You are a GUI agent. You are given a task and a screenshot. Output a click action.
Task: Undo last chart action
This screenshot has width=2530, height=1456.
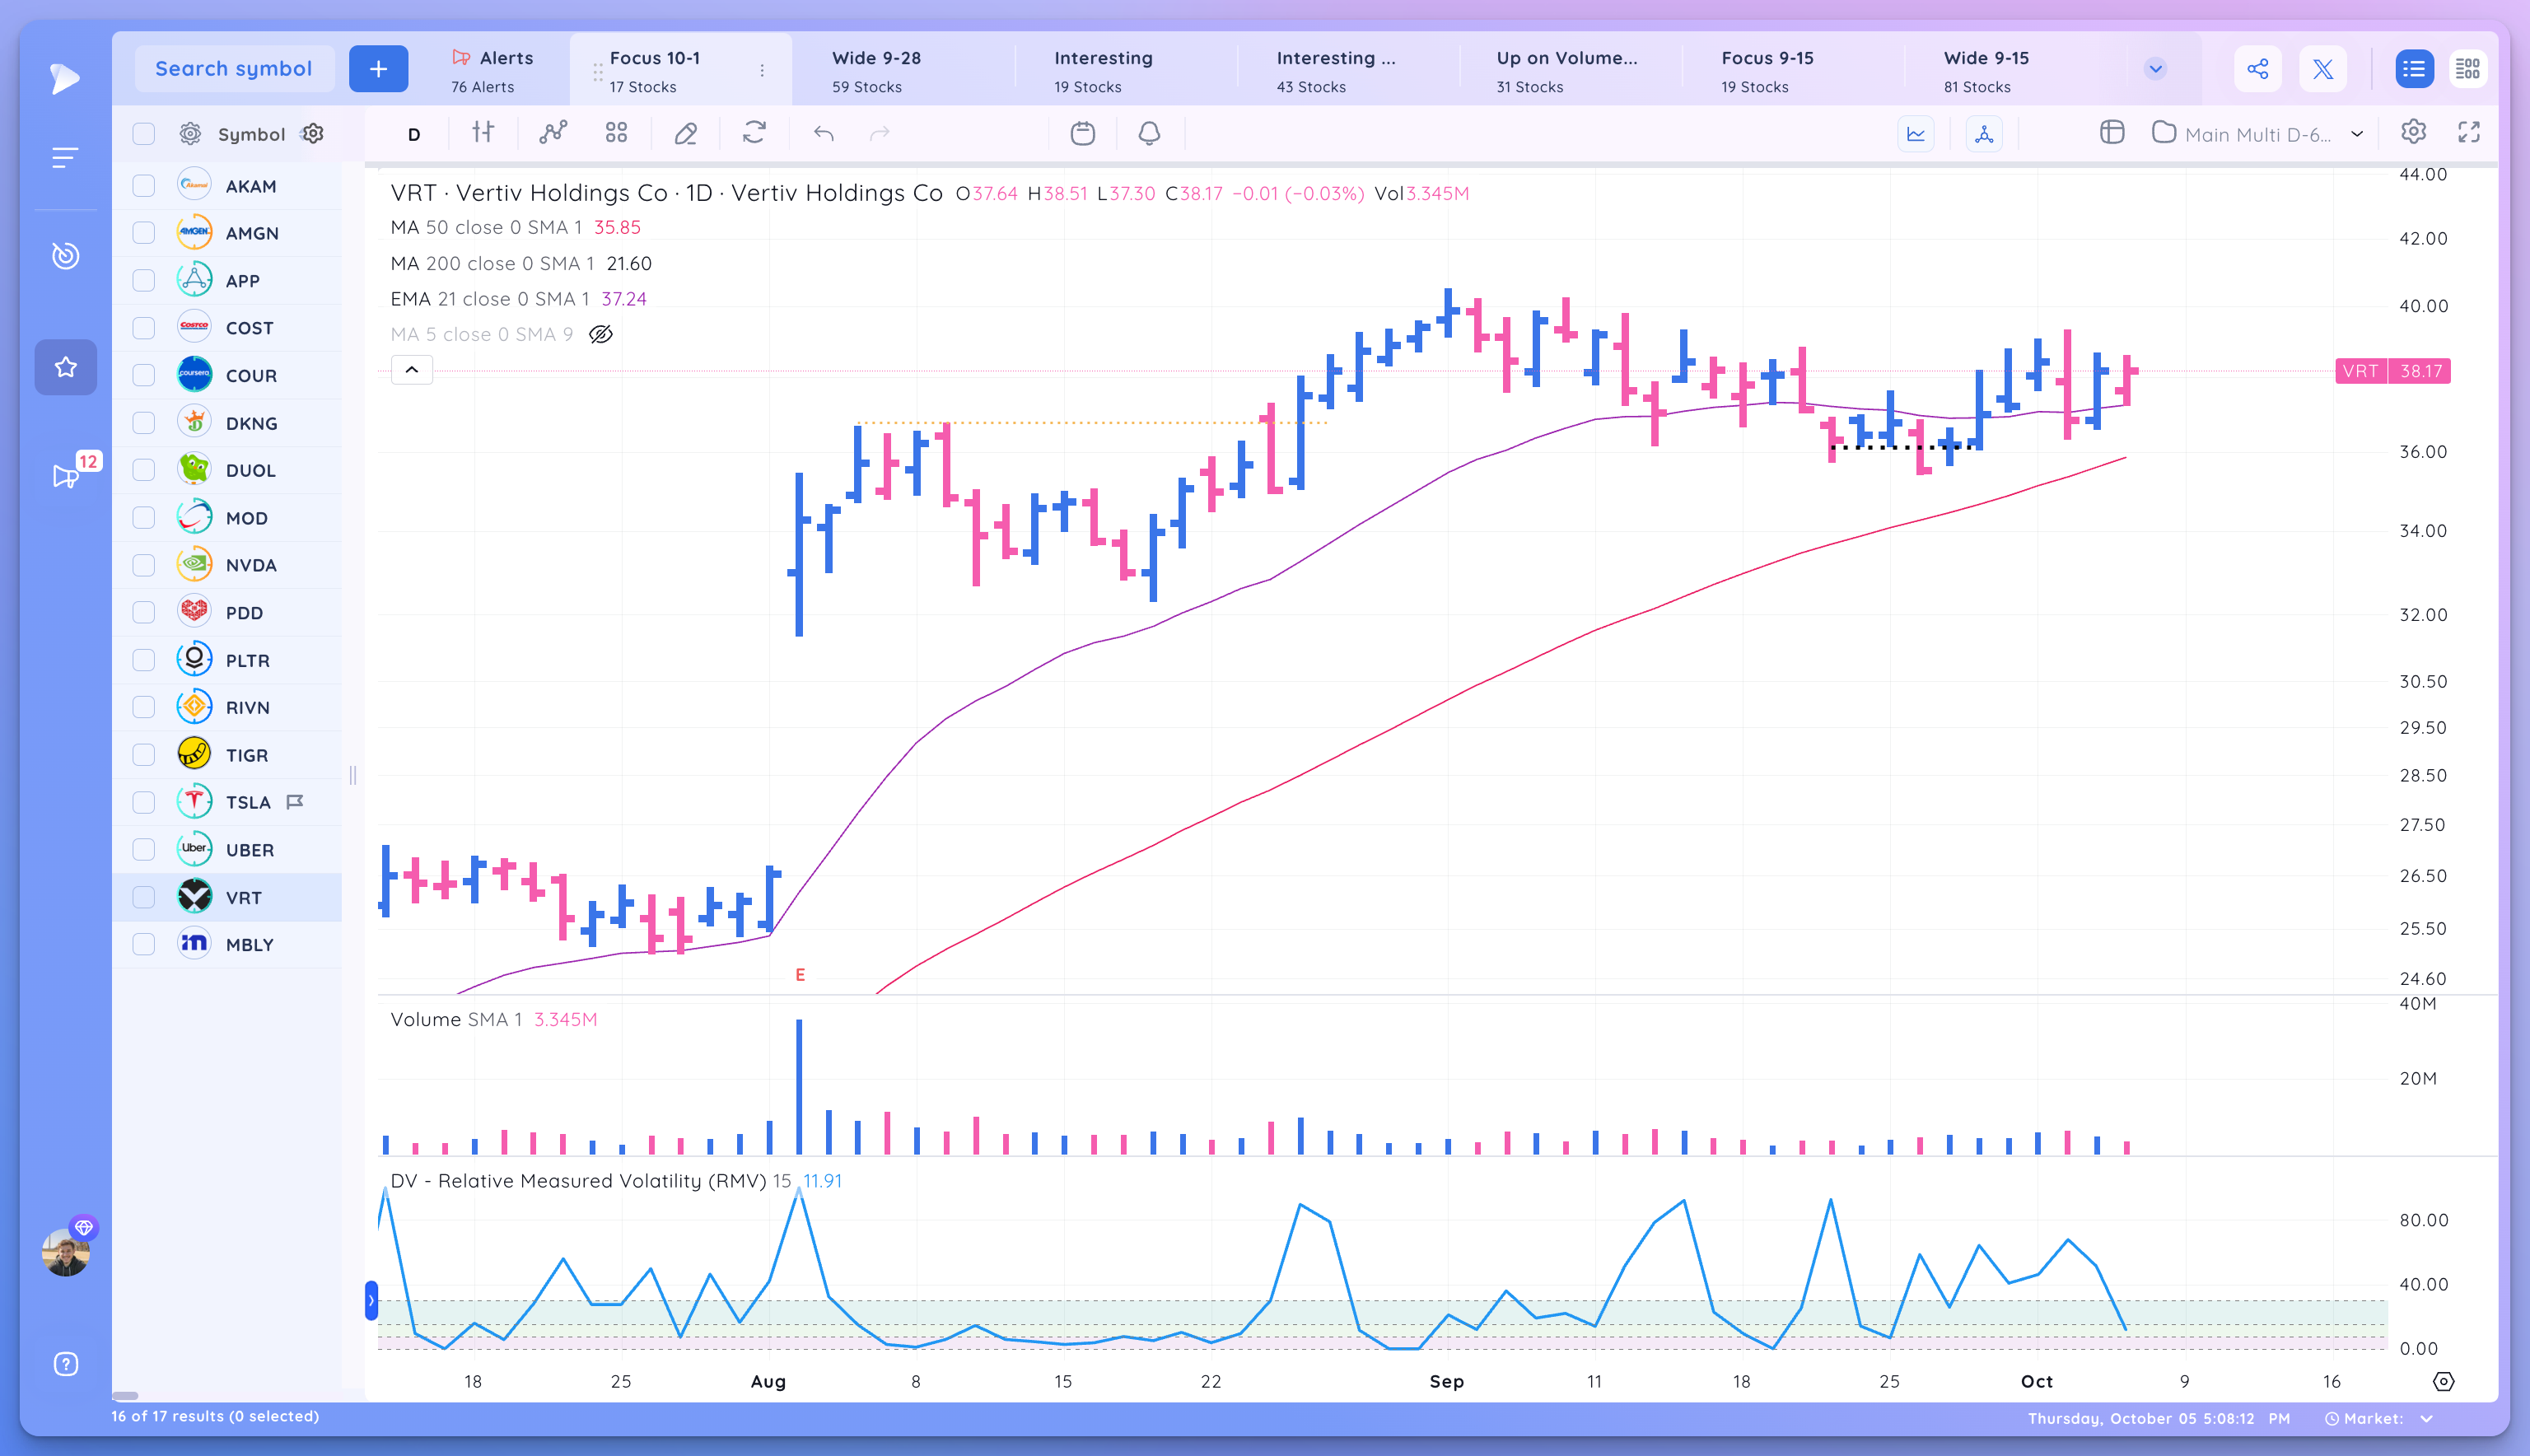tap(824, 133)
